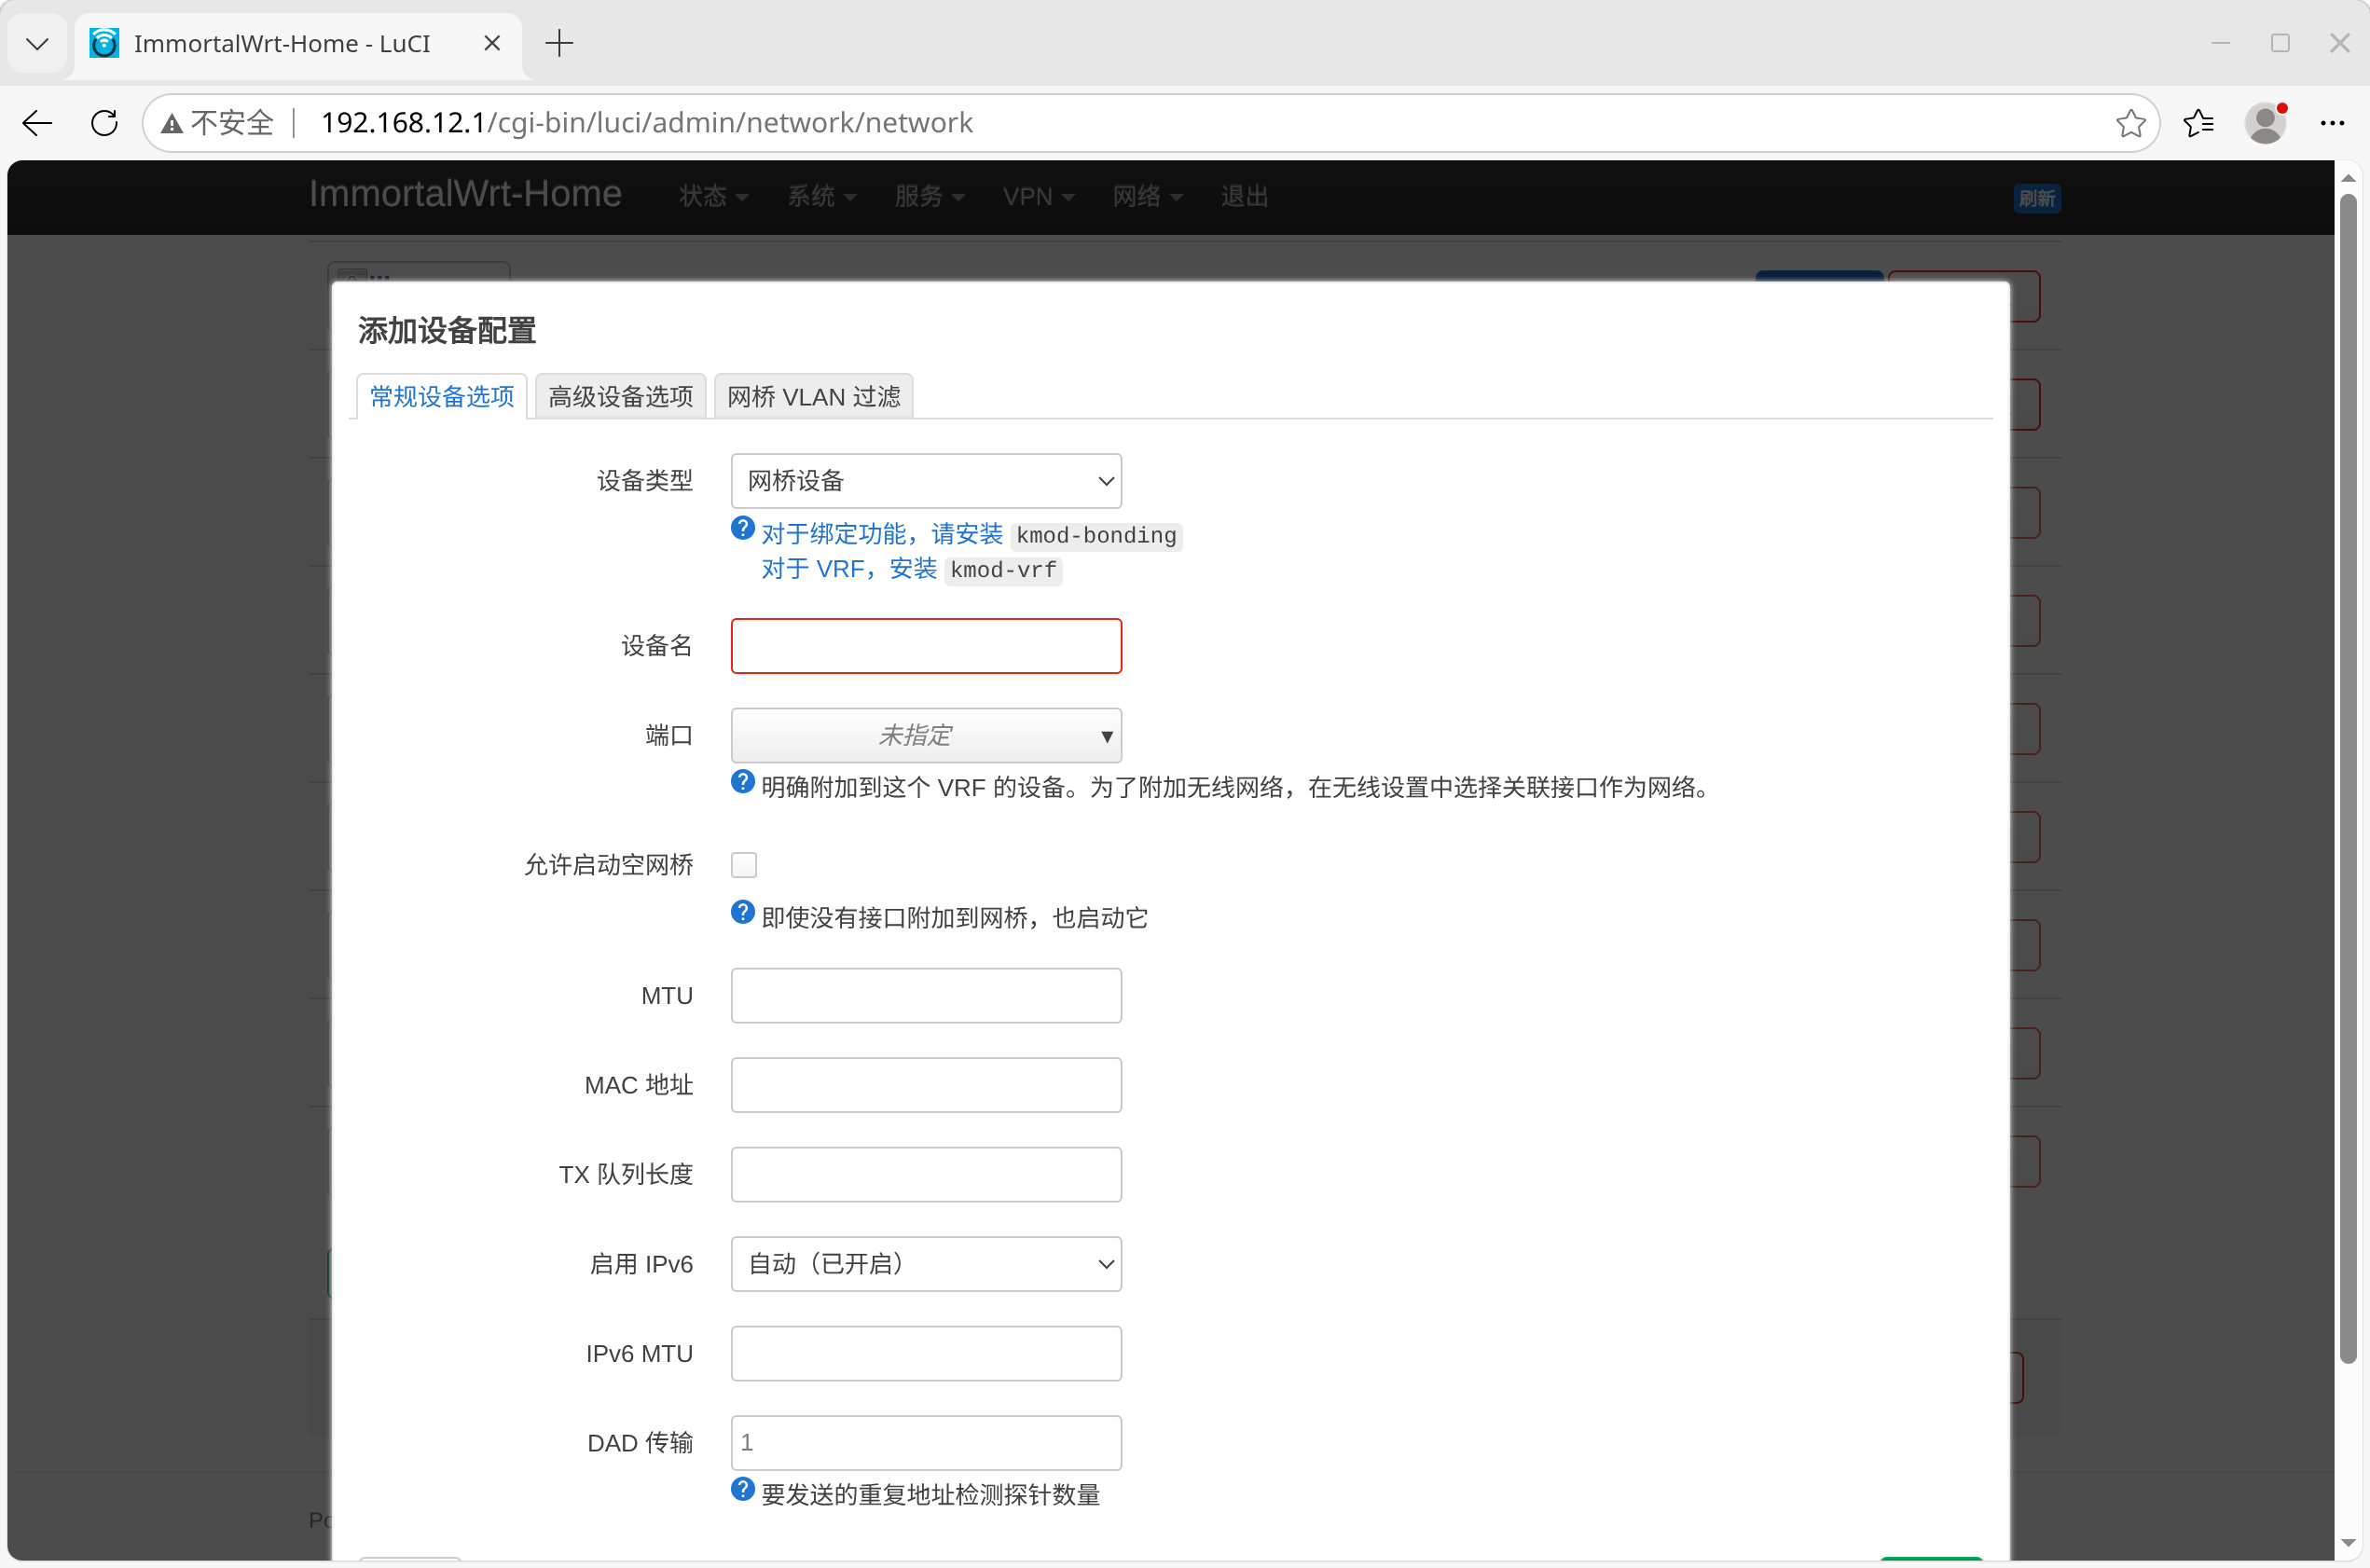This screenshot has height=1568, width=2370.
Task: Click the device name input field
Action: click(925, 646)
